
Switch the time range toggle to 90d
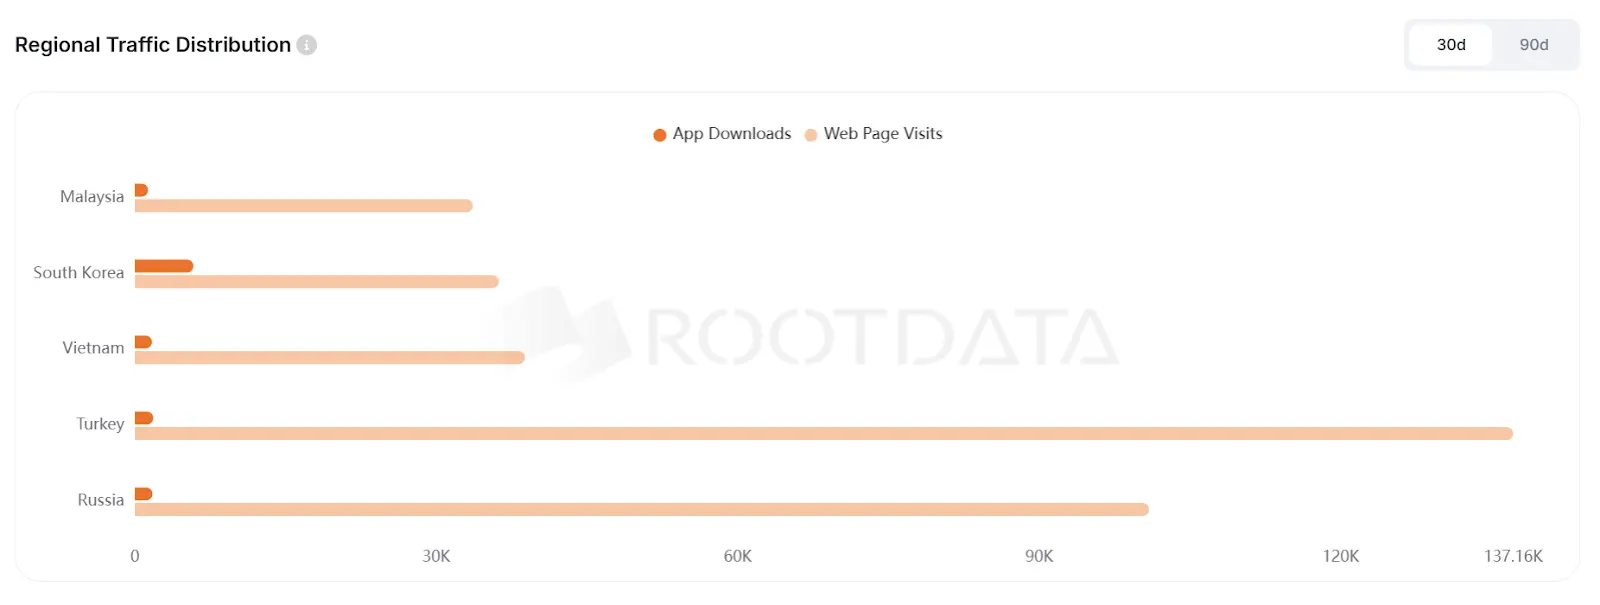point(1533,44)
